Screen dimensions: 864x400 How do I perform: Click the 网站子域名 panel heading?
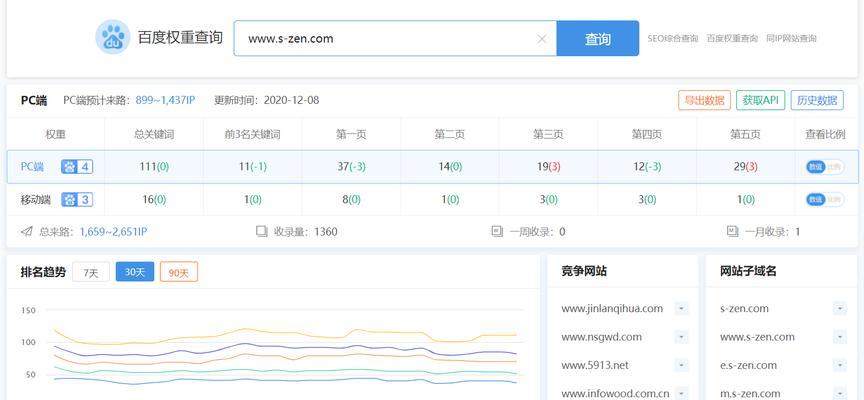748,271
